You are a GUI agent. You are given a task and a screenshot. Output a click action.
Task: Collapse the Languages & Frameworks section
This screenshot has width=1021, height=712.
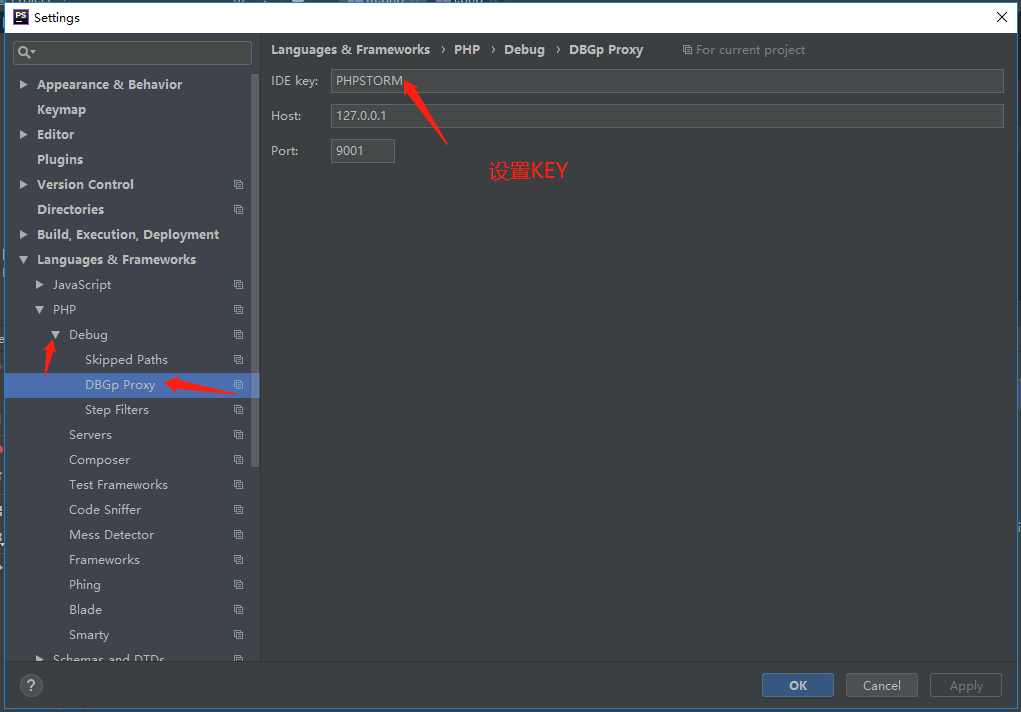(x=24, y=260)
